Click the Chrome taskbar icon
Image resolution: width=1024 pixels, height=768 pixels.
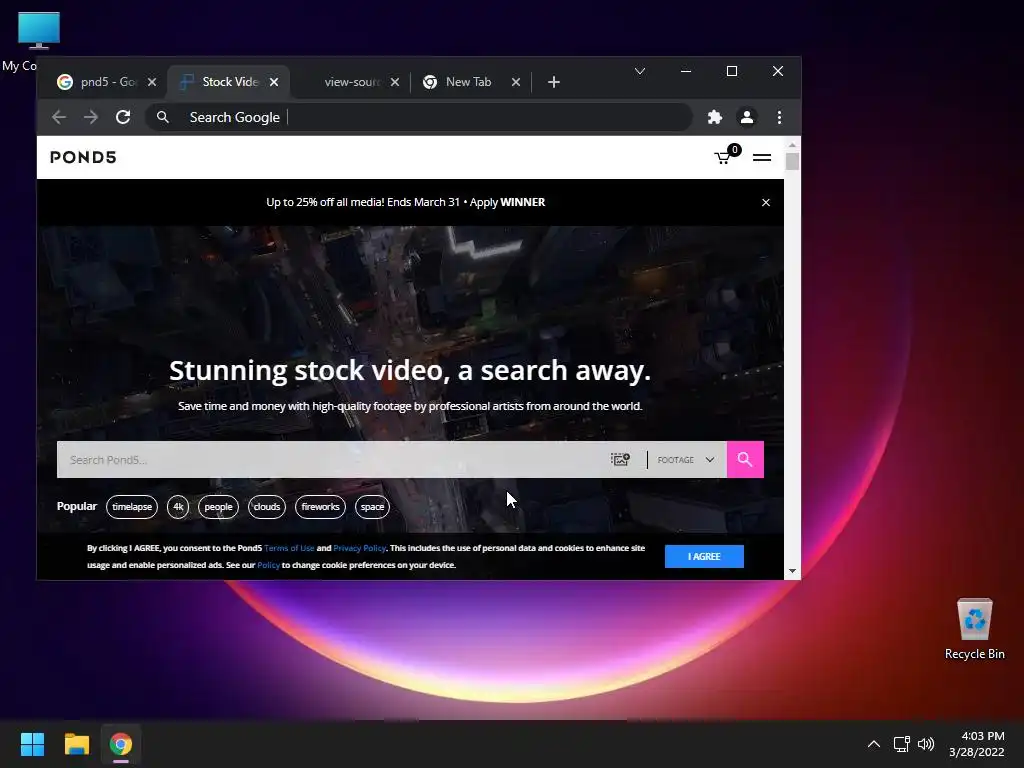[x=121, y=744]
